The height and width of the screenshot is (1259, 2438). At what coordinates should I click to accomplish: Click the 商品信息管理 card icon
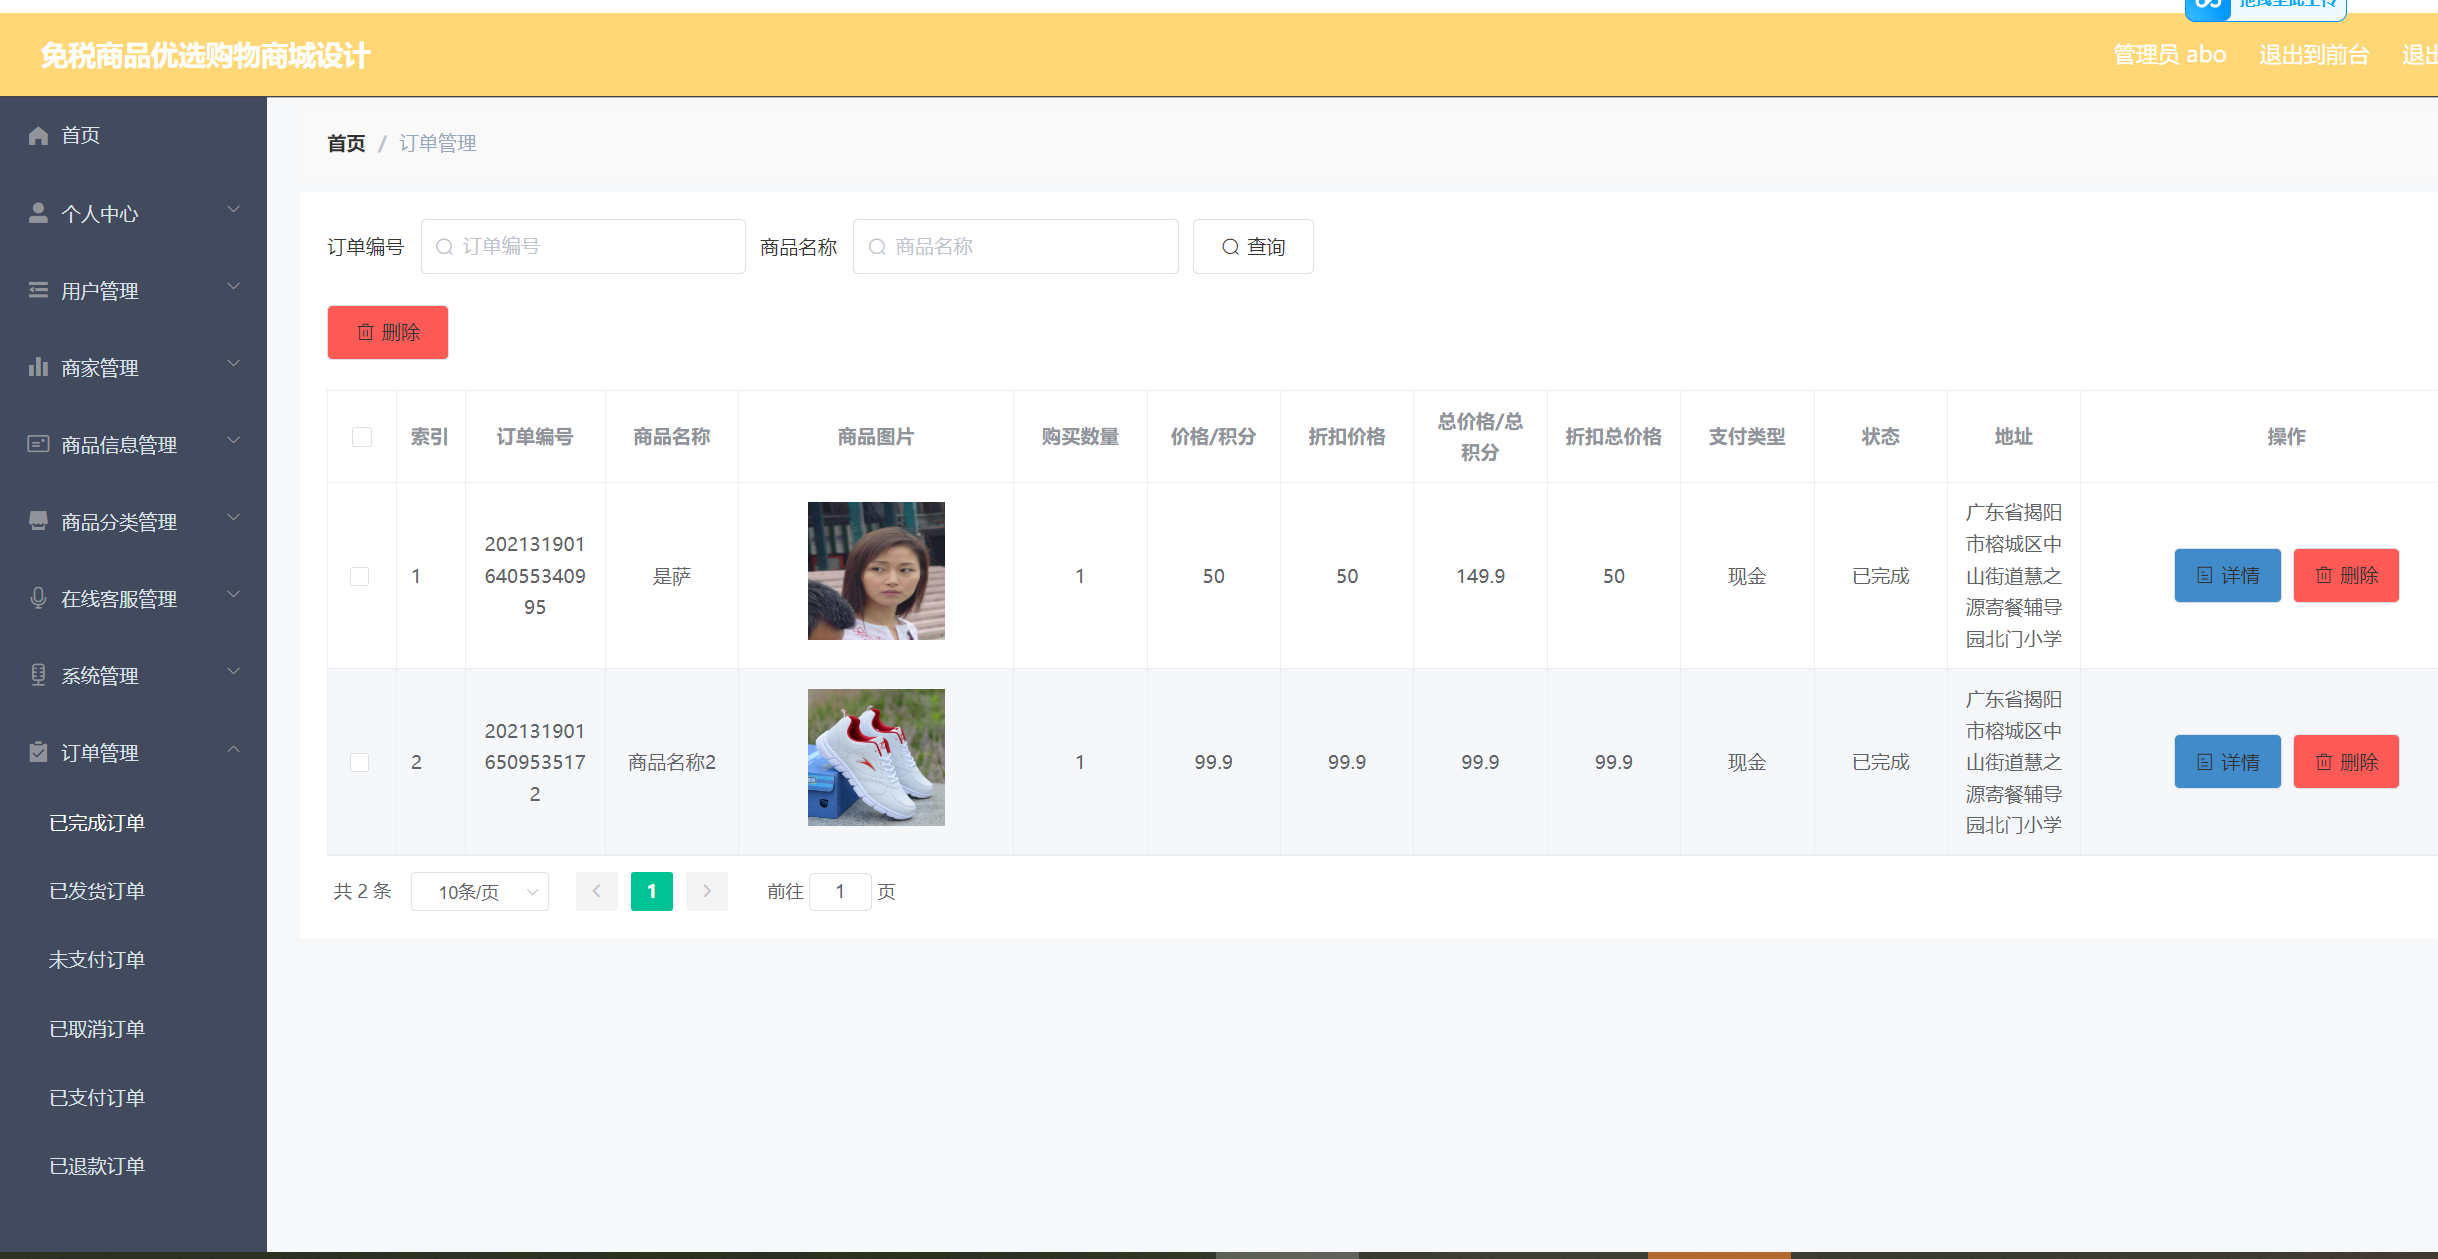coord(38,443)
